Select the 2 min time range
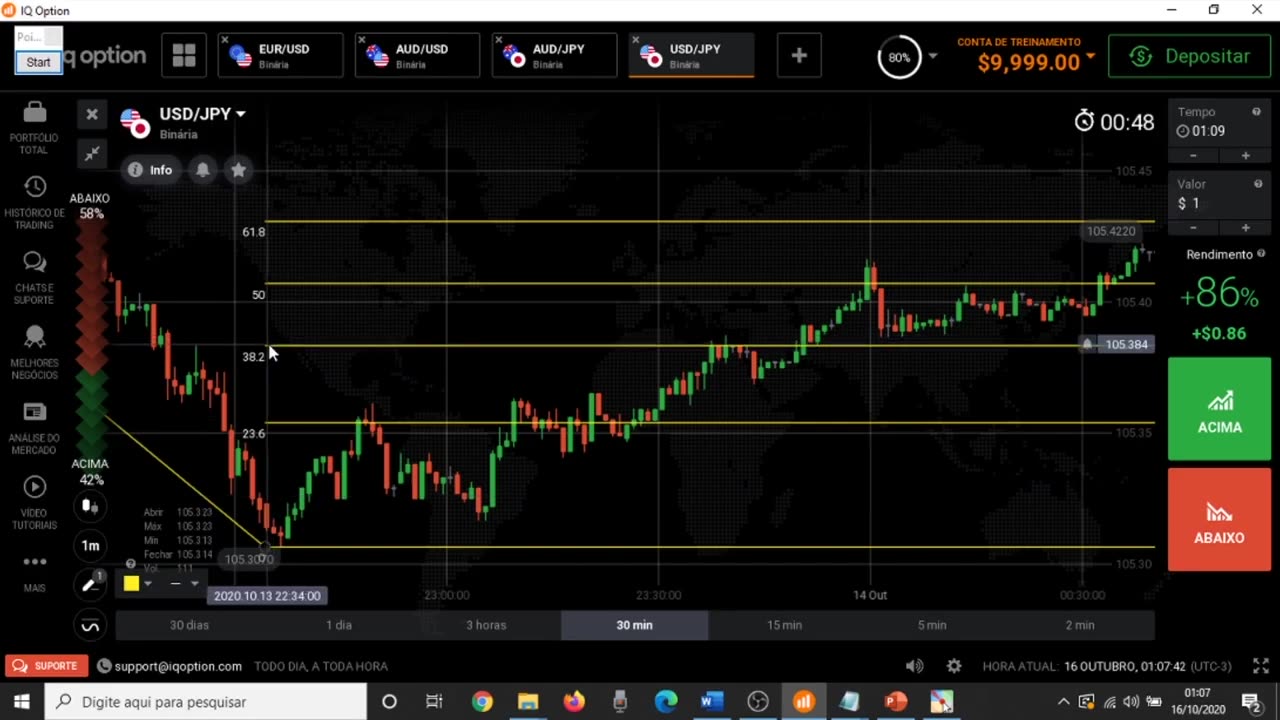The height and width of the screenshot is (720, 1280). 1080,625
